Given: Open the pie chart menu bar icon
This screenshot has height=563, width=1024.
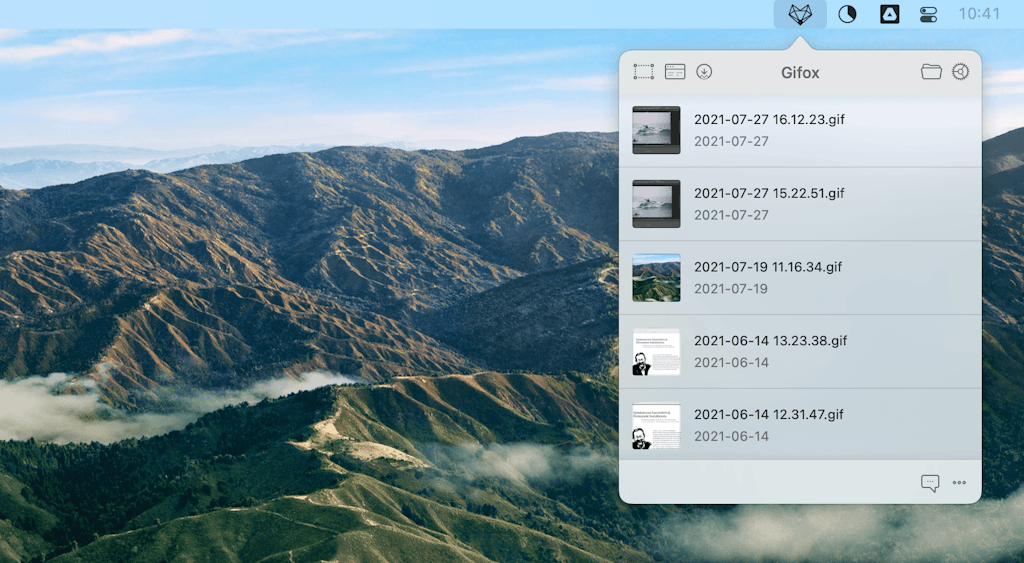Looking at the screenshot, I should (847, 14).
